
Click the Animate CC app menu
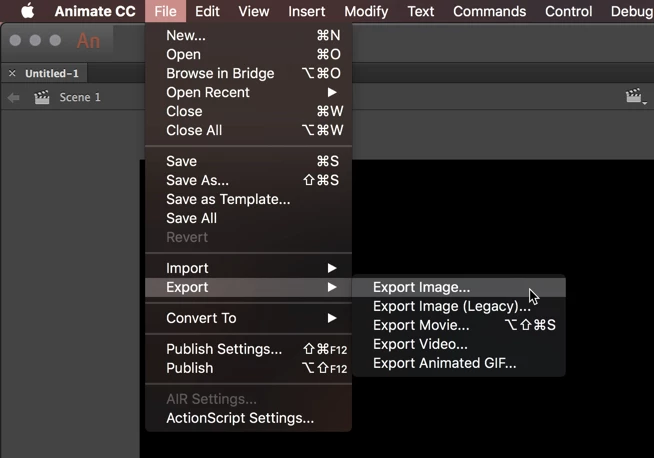(x=95, y=11)
